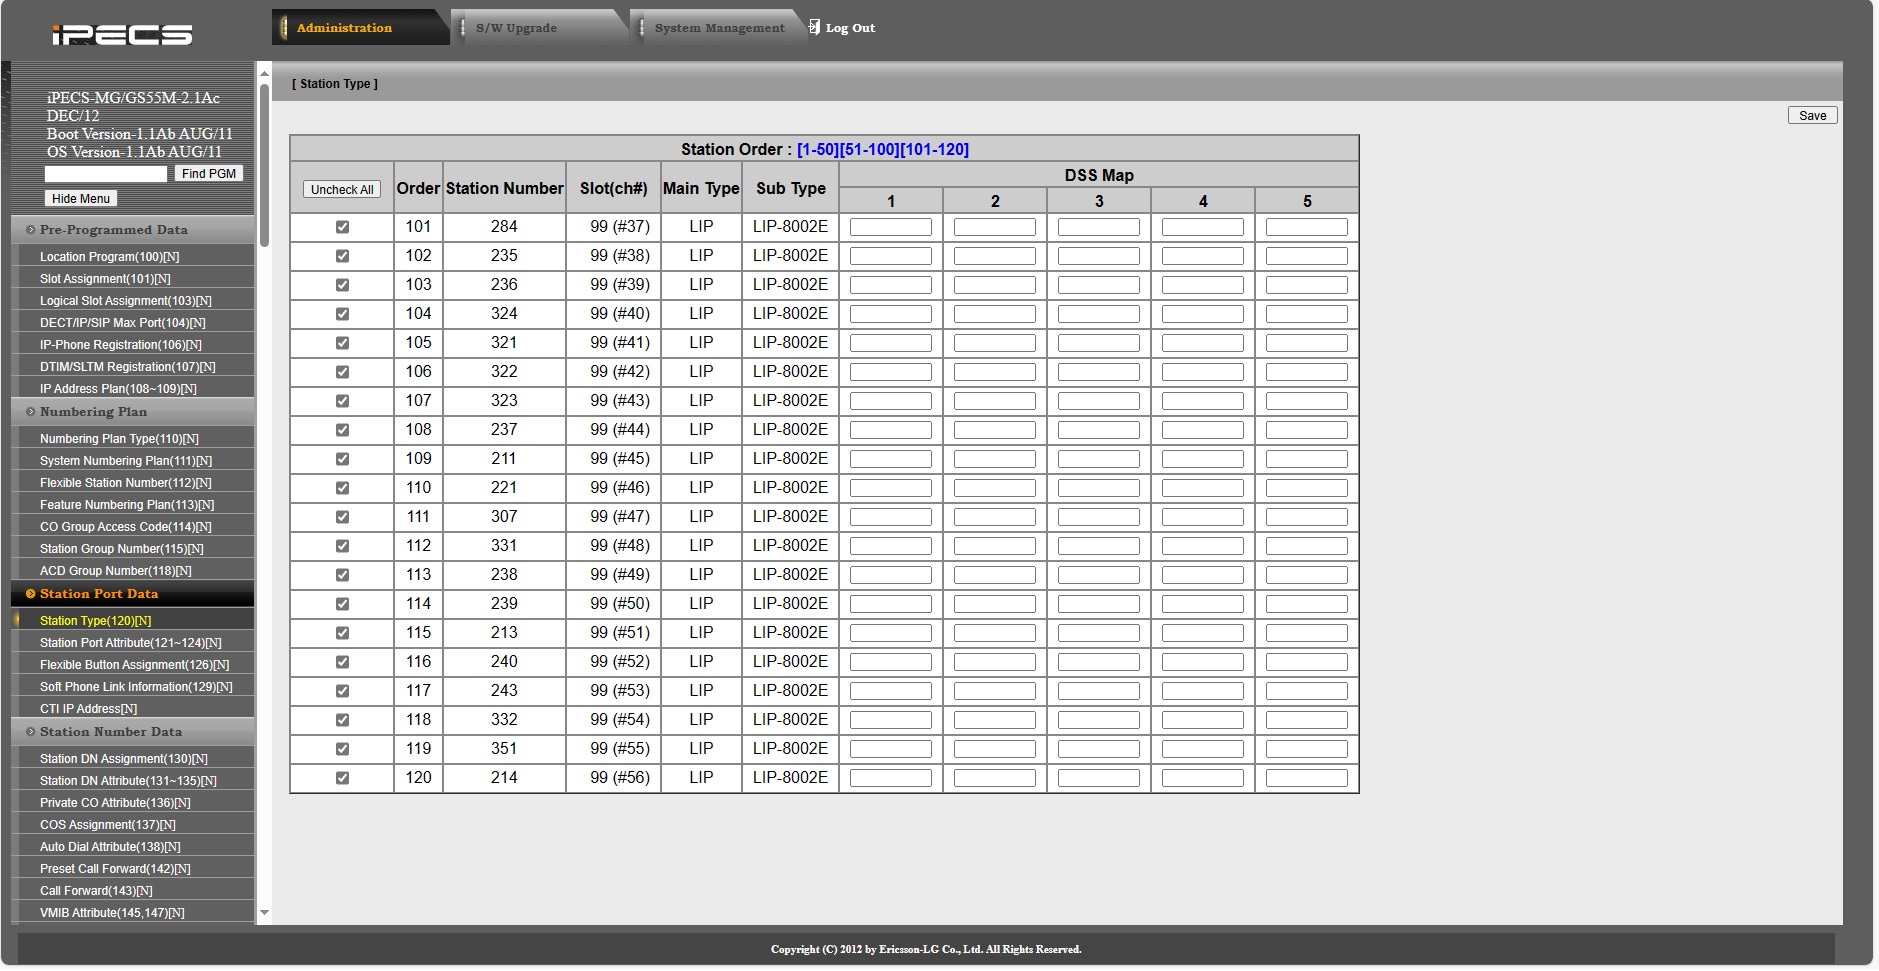This screenshot has height=971, width=1879.
Task: Click DSS Map 1 field for order 105
Action: click(x=890, y=343)
